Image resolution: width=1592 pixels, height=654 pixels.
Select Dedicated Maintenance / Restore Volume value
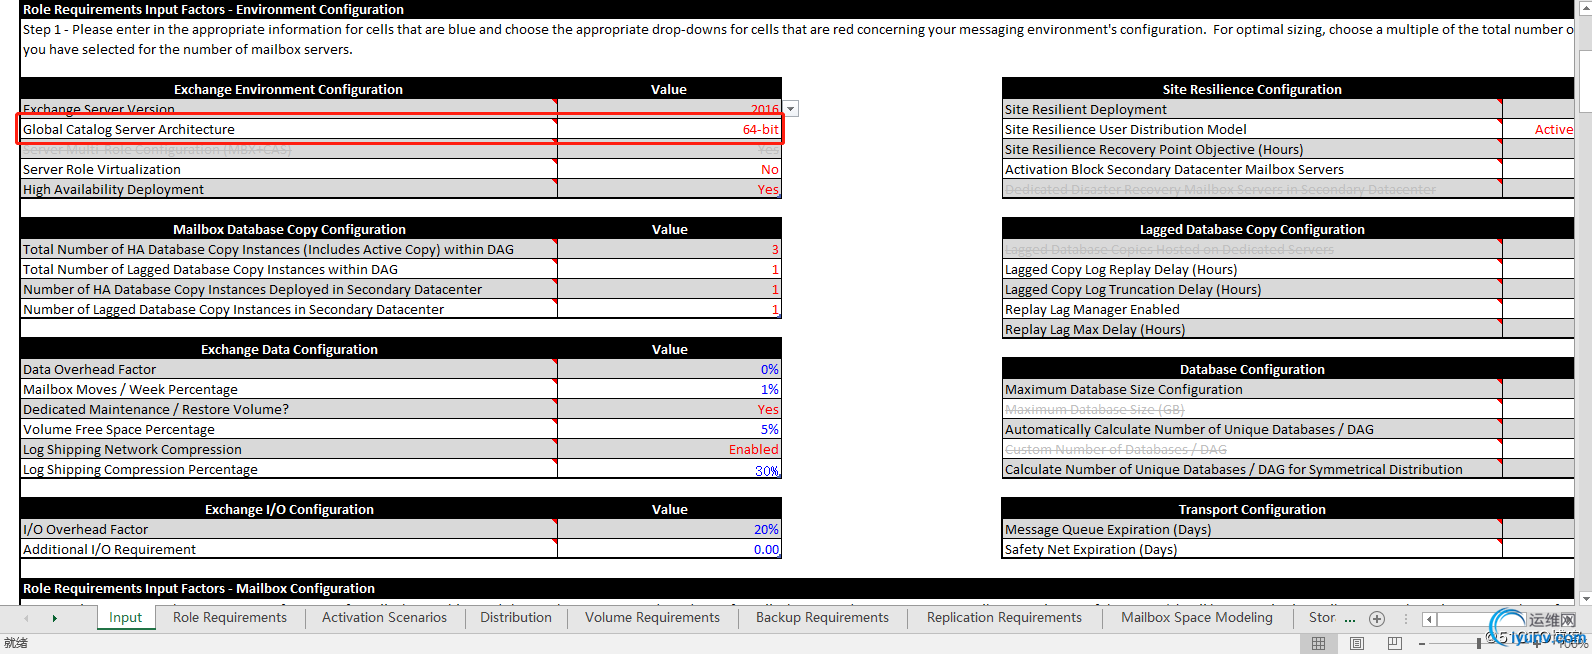click(669, 409)
